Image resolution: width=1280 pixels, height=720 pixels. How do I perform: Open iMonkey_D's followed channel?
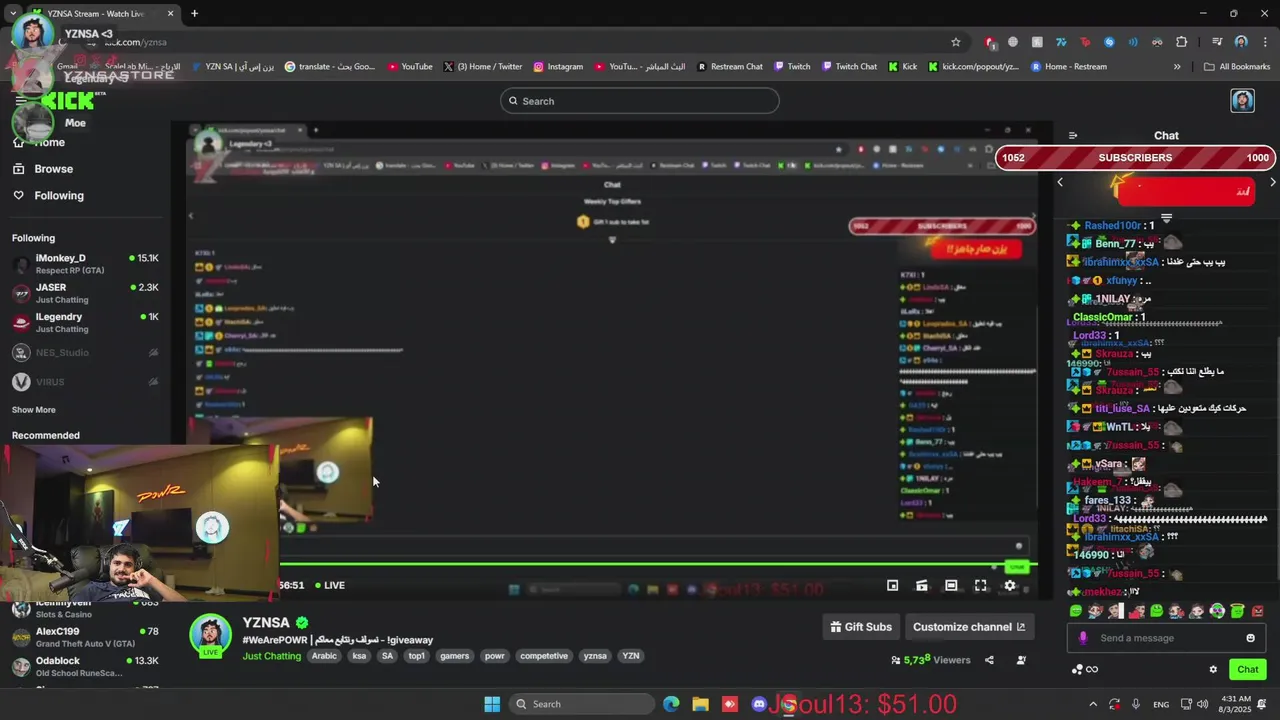coord(85,264)
